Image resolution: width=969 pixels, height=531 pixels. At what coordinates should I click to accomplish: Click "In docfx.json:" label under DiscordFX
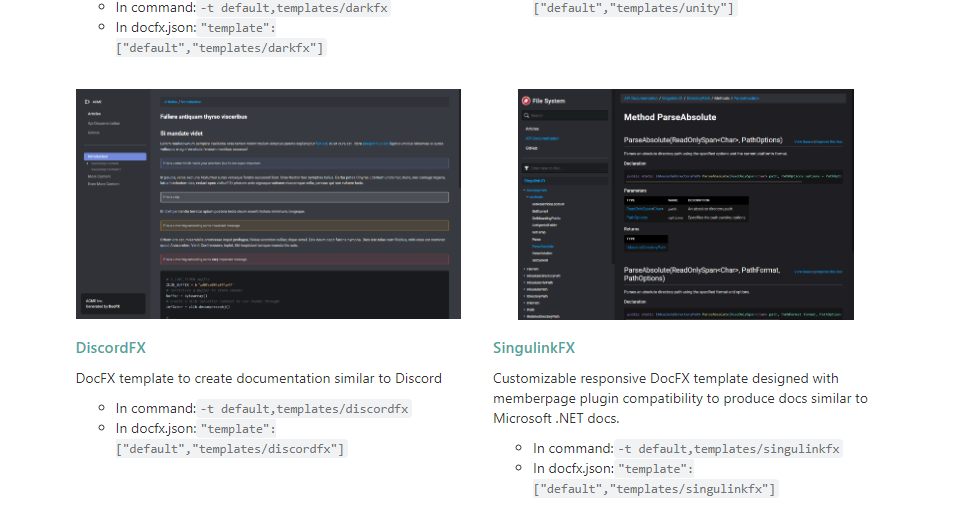(156, 428)
